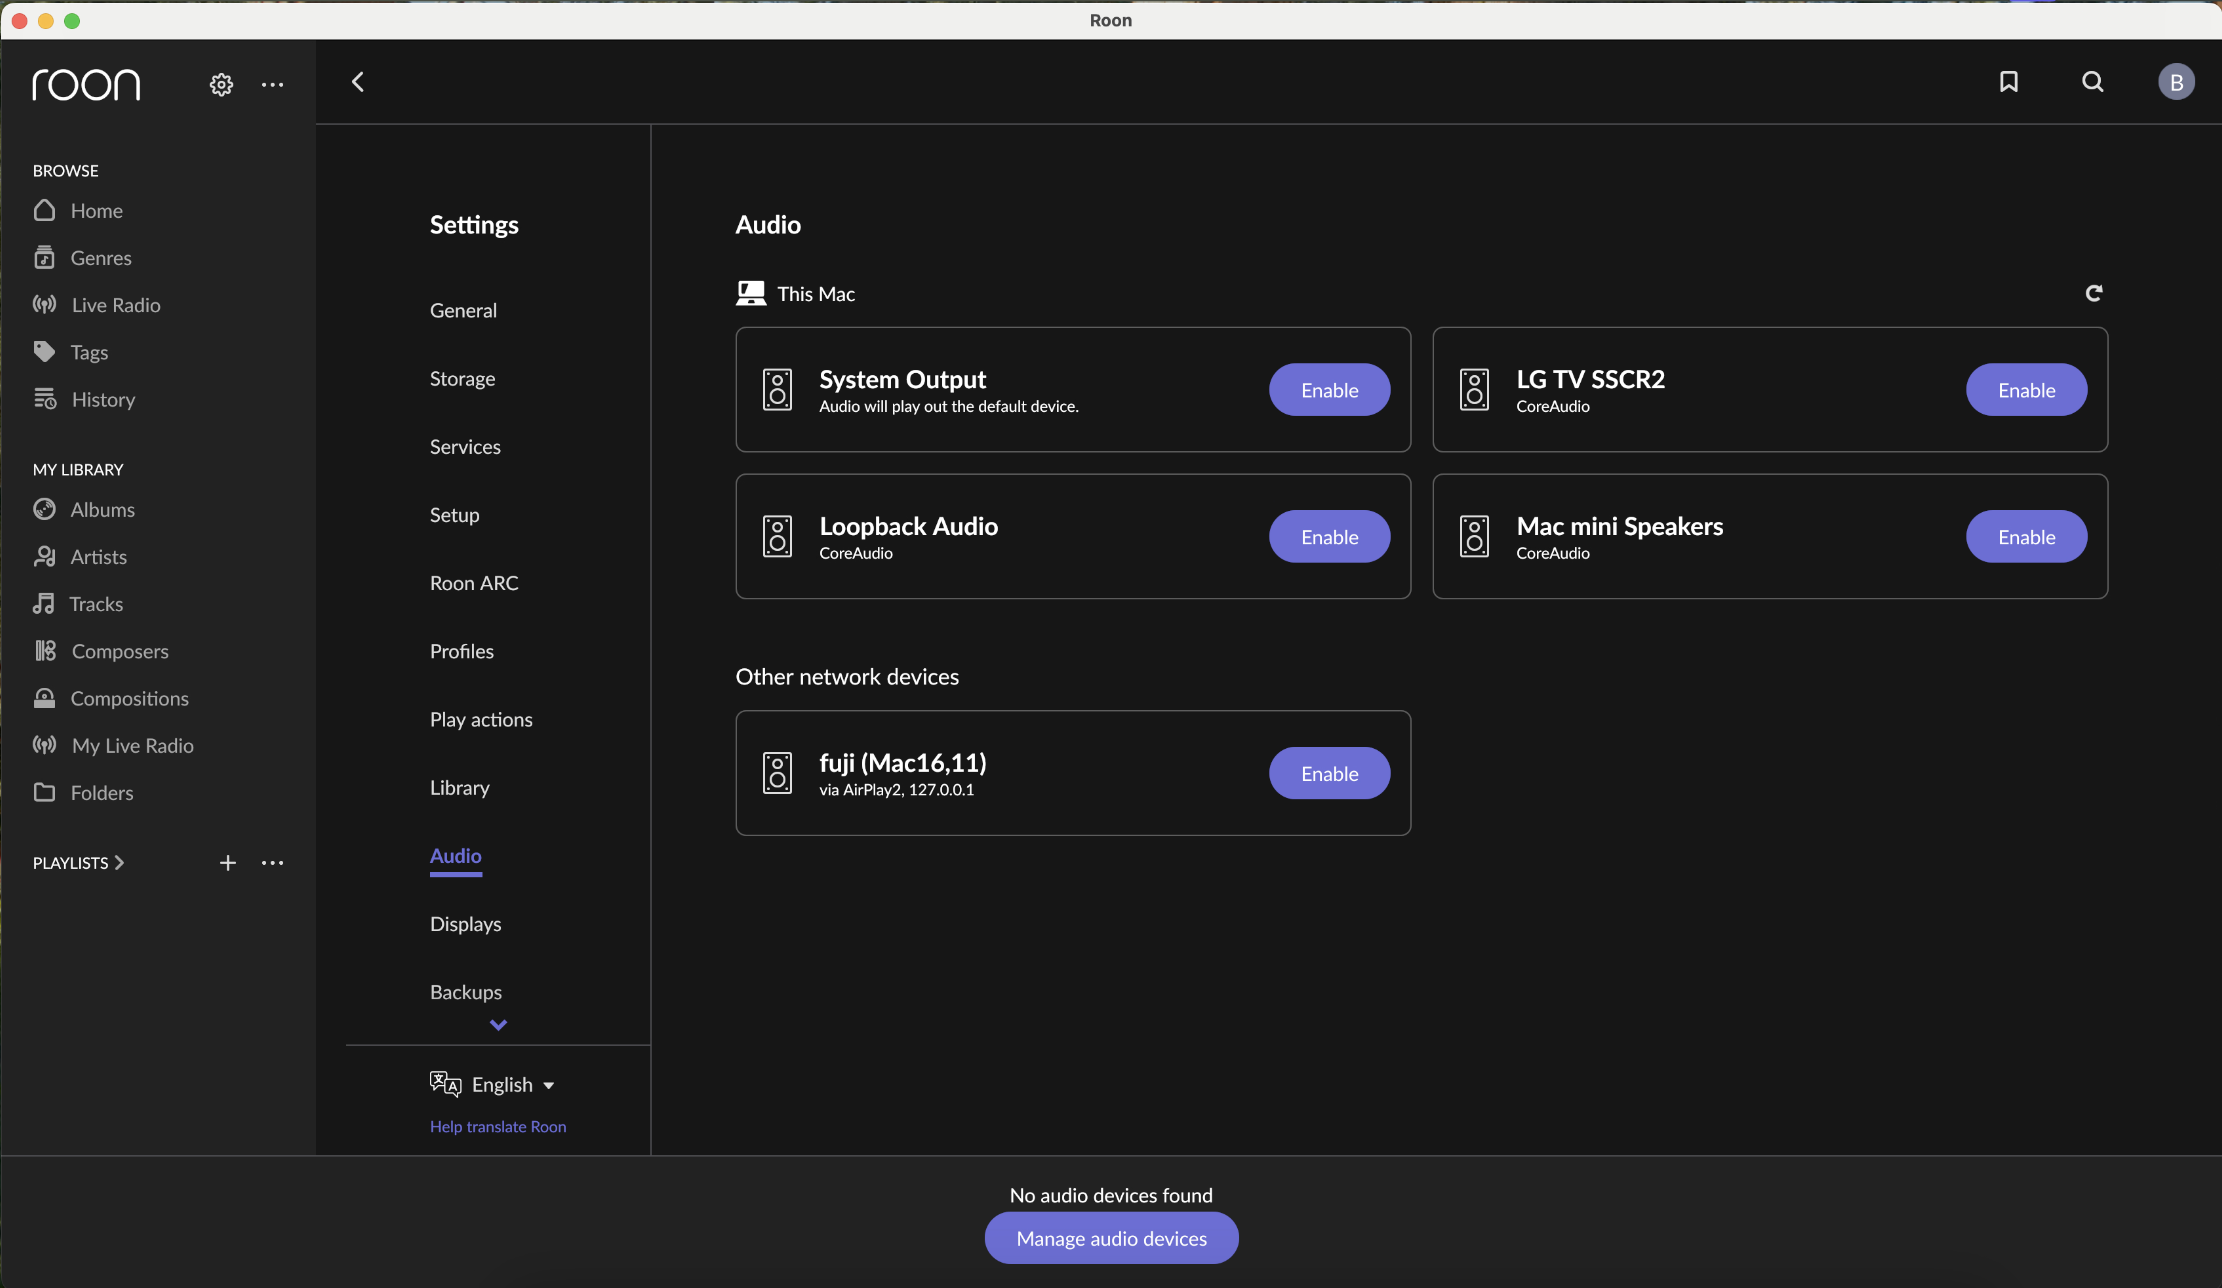Click Manage audio devices button
Screen dimensions: 2222x1288
click(x=1111, y=1238)
